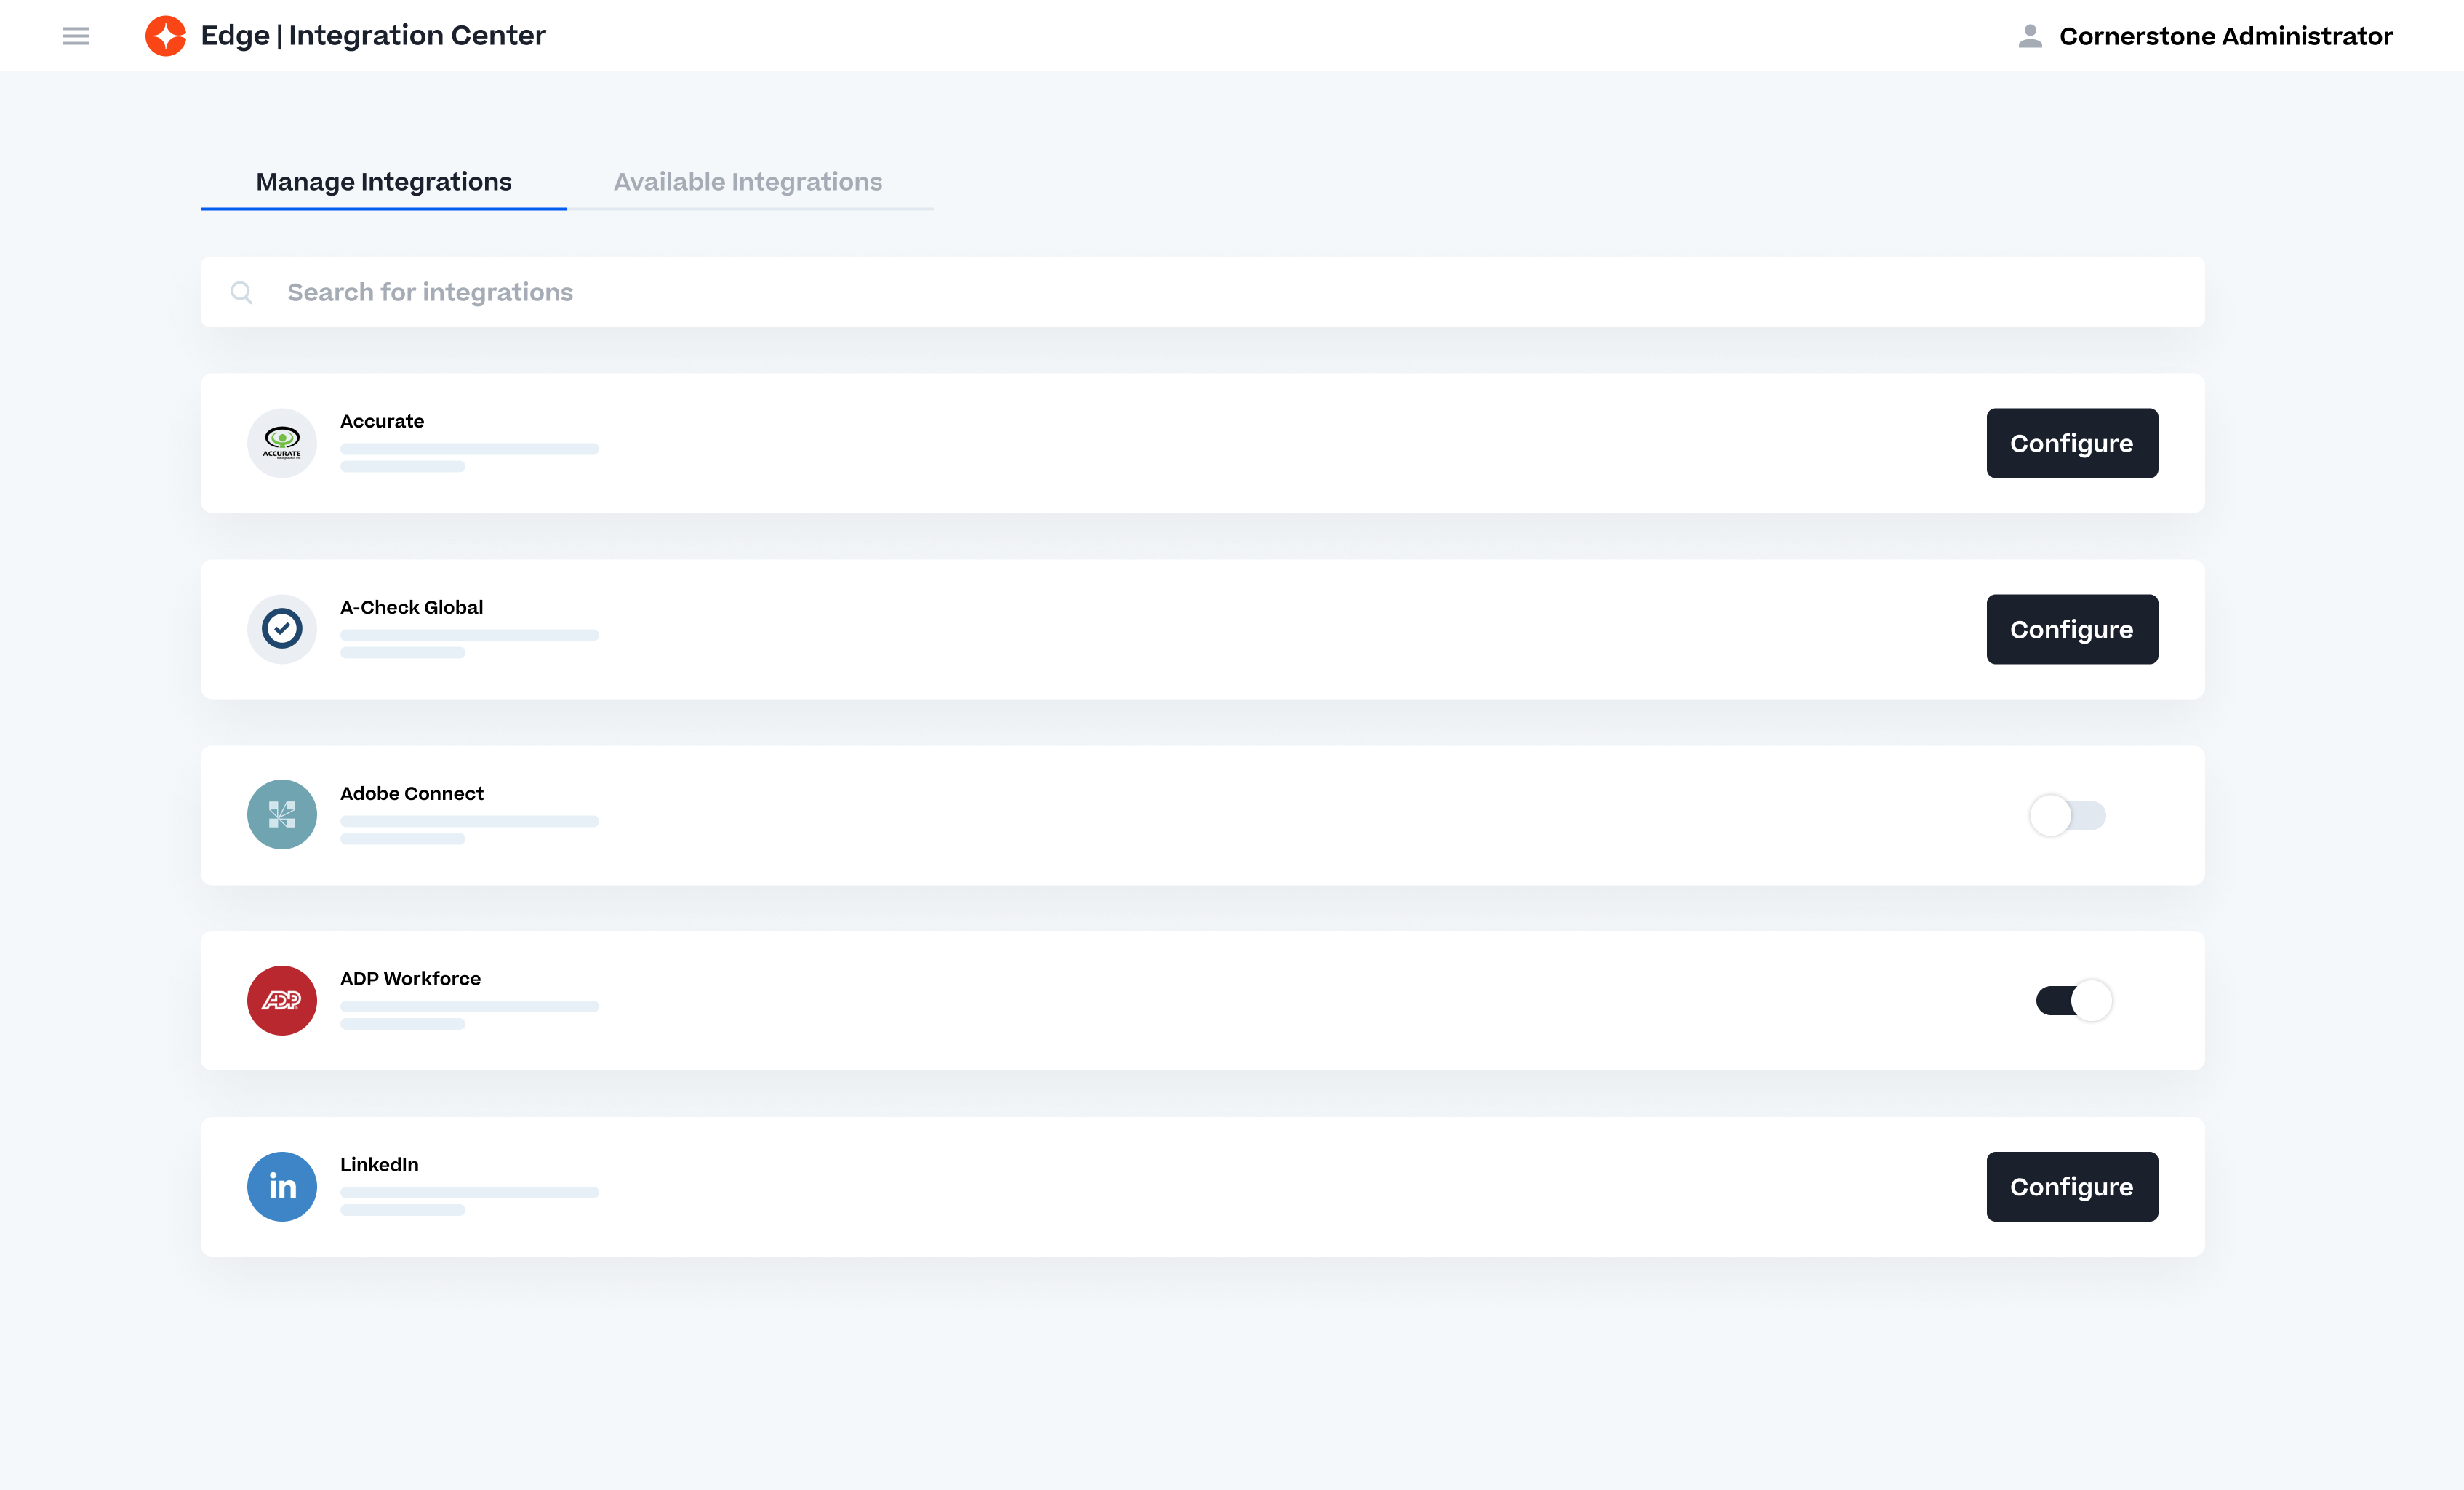Configure the A-Check Global integration
2464x1490 pixels.
[2072, 629]
